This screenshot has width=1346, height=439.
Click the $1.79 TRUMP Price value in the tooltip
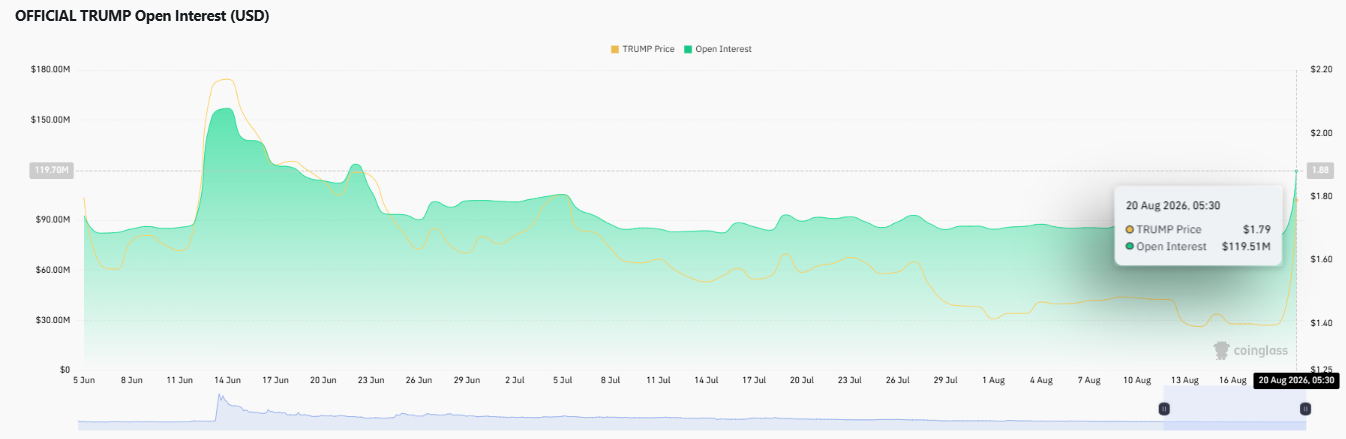point(1256,229)
